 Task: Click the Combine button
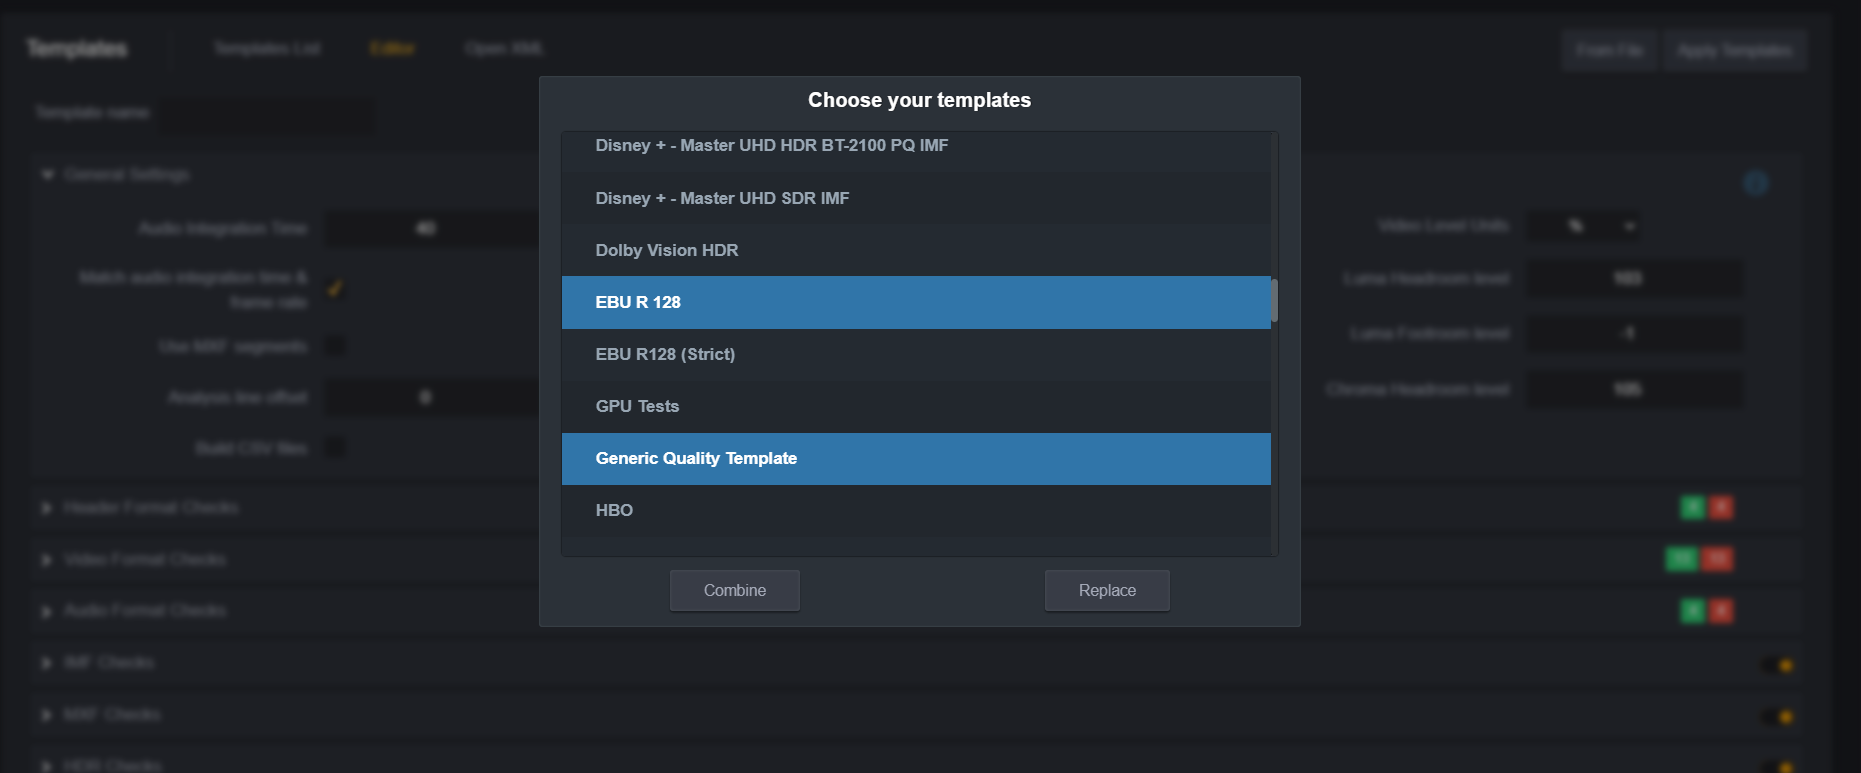[x=735, y=590]
